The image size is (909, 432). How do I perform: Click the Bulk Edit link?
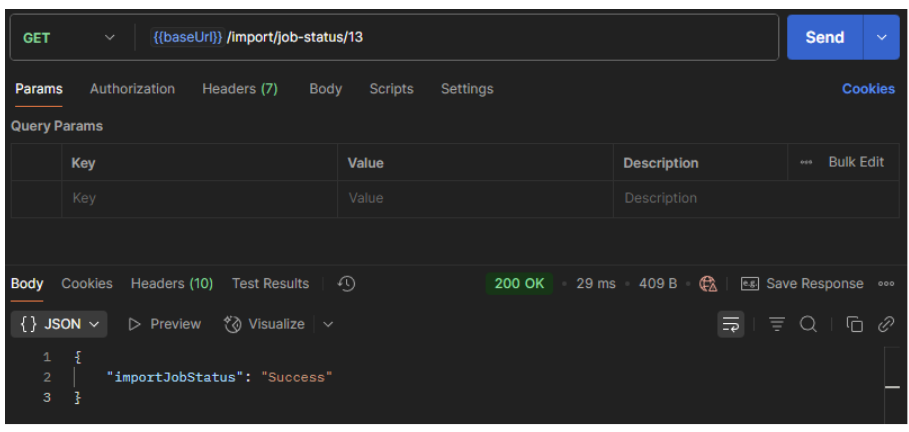[x=856, y=162]
